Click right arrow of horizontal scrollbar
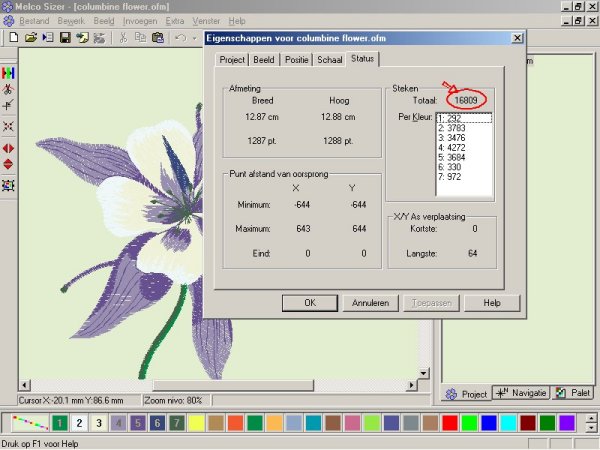Image resolution: width=600 pixels, height=450 pixels. click(411, 385)
